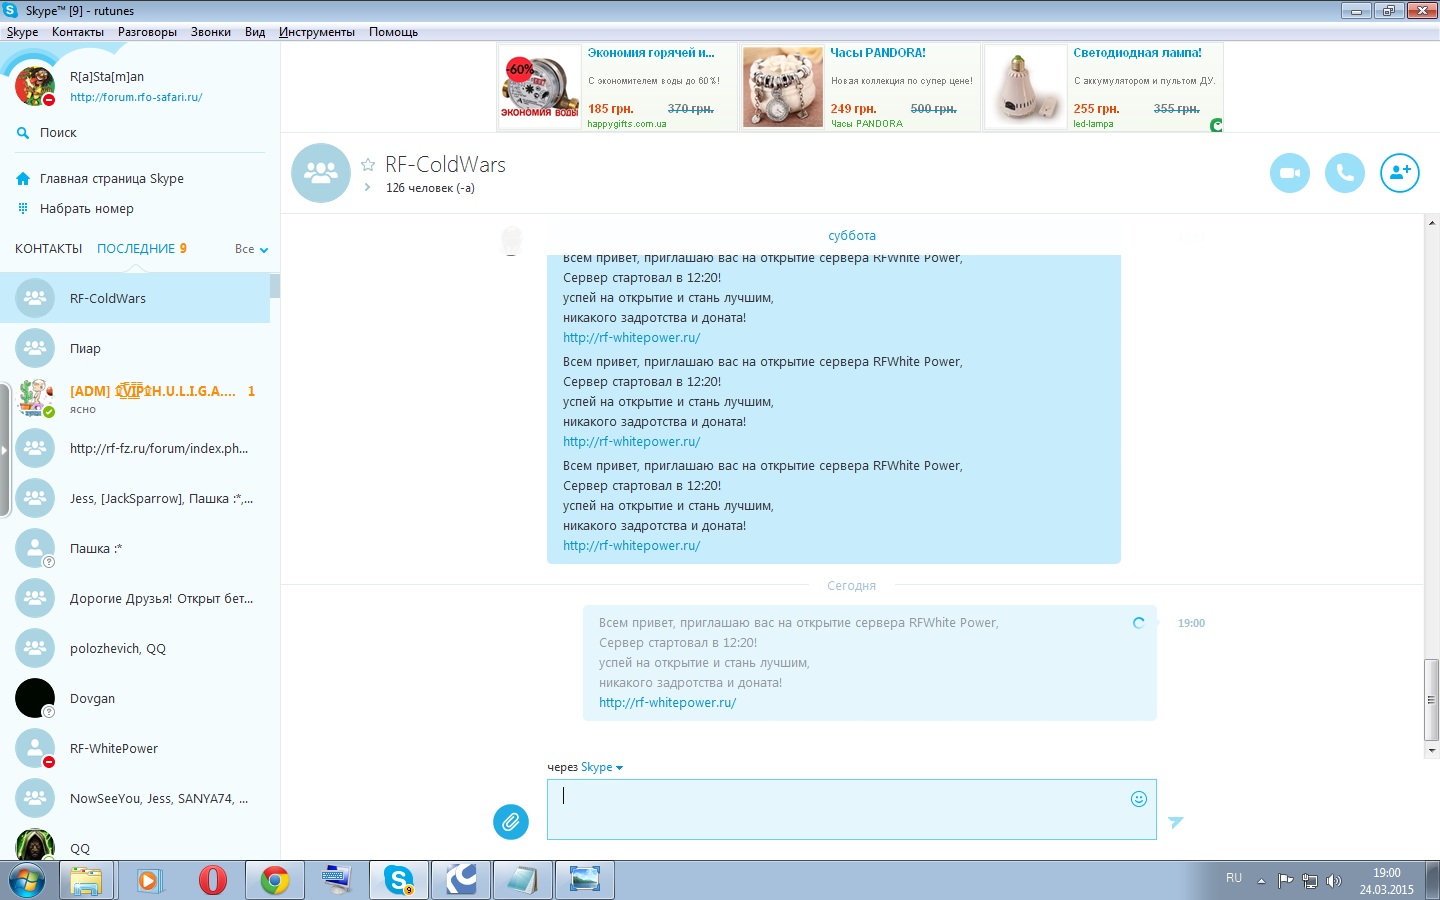This screenshot has width=1440, height=900.
Task: Open rf-whitepower.ru link in last Saturday message
Action: click(x=631, y=546)
